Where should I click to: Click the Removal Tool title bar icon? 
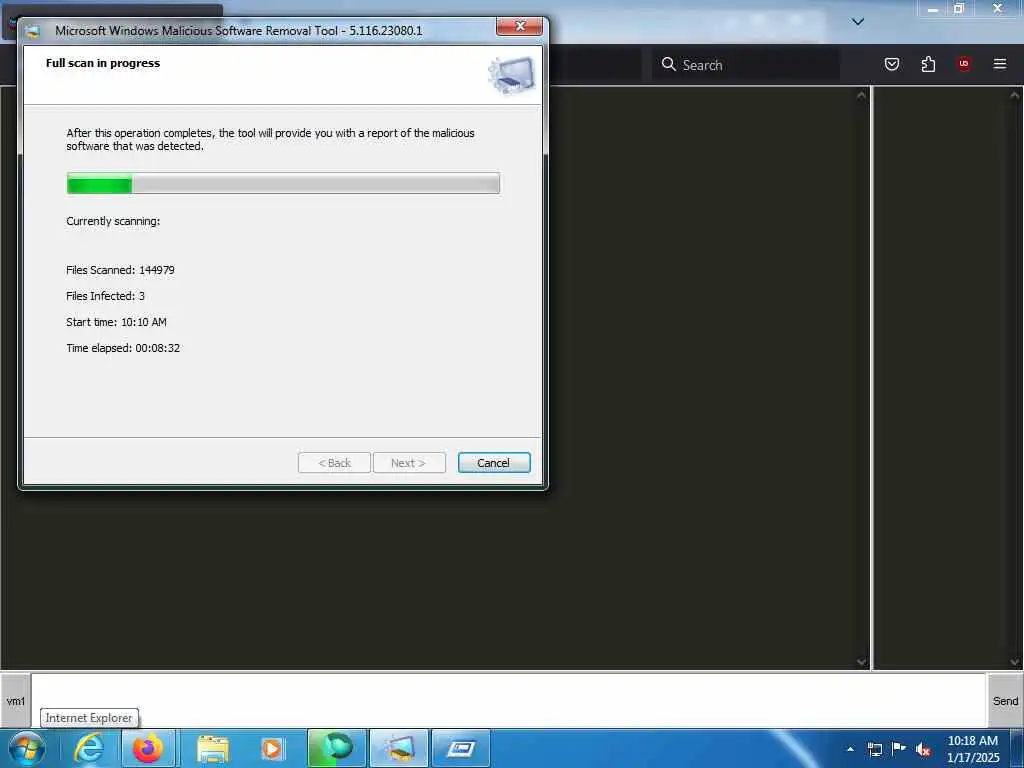(x=33, y=31)
